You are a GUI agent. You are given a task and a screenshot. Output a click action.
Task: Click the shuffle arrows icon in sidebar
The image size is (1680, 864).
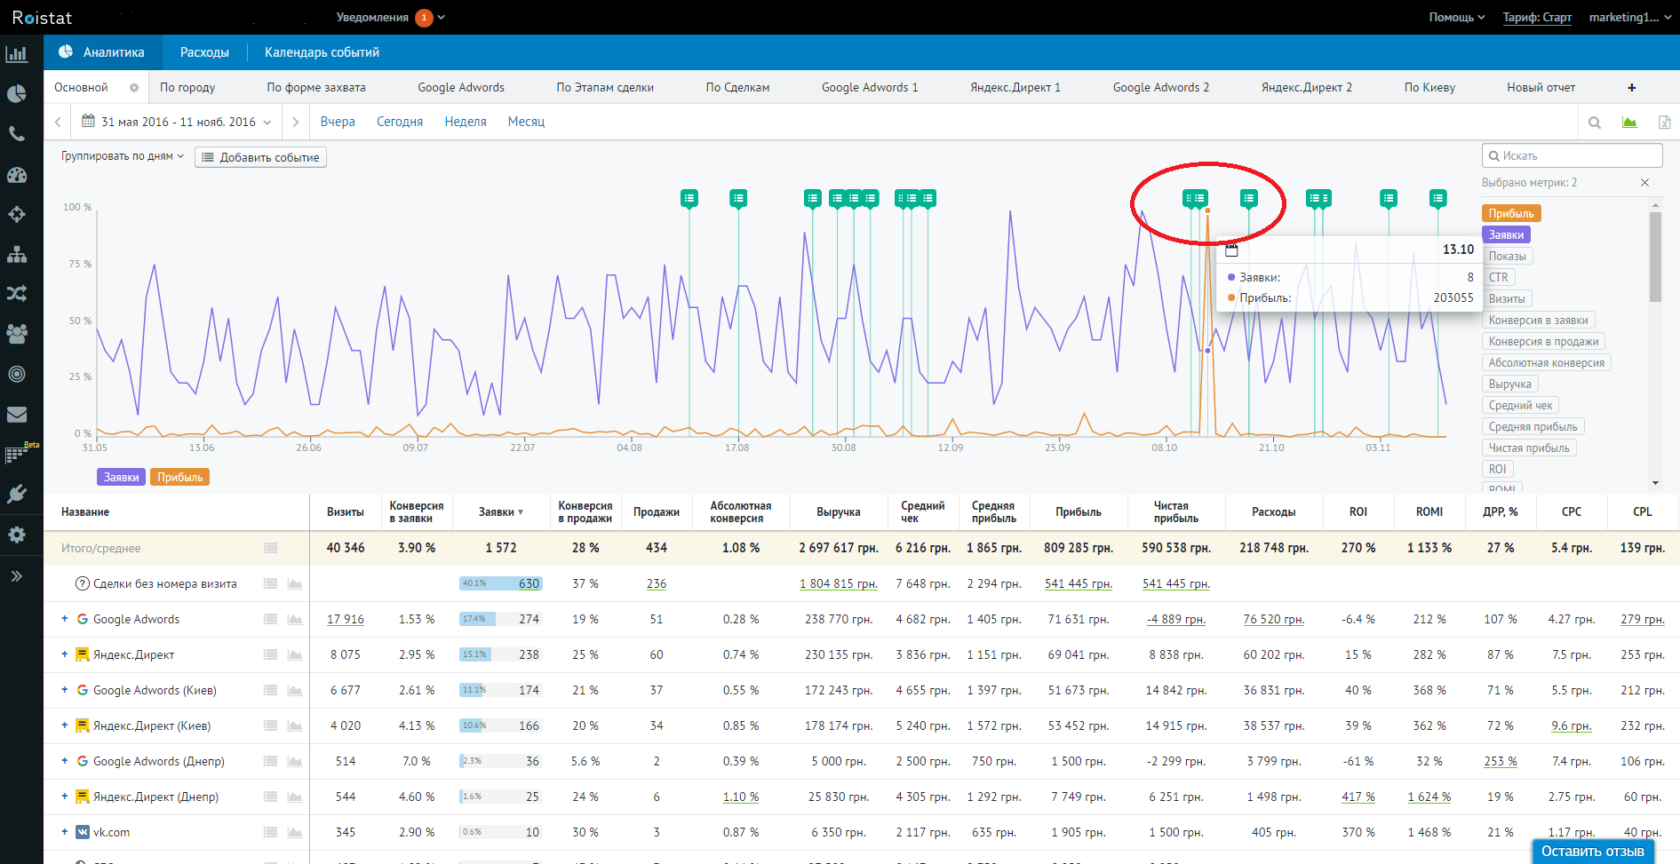pyautogui.click(x=16, y=294)
